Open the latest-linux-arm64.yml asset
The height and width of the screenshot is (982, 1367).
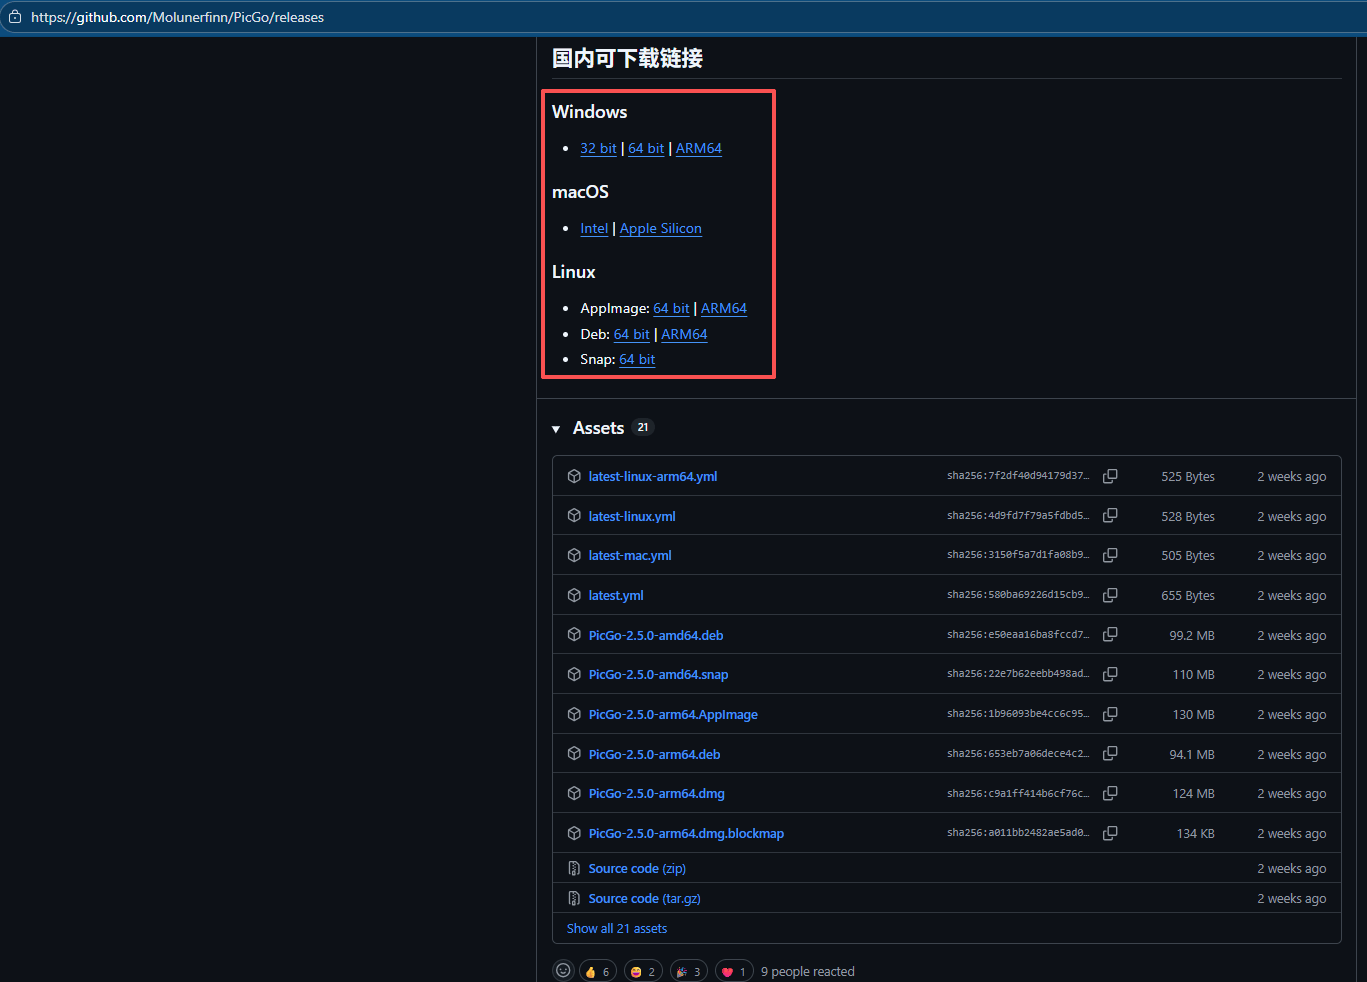653,476
